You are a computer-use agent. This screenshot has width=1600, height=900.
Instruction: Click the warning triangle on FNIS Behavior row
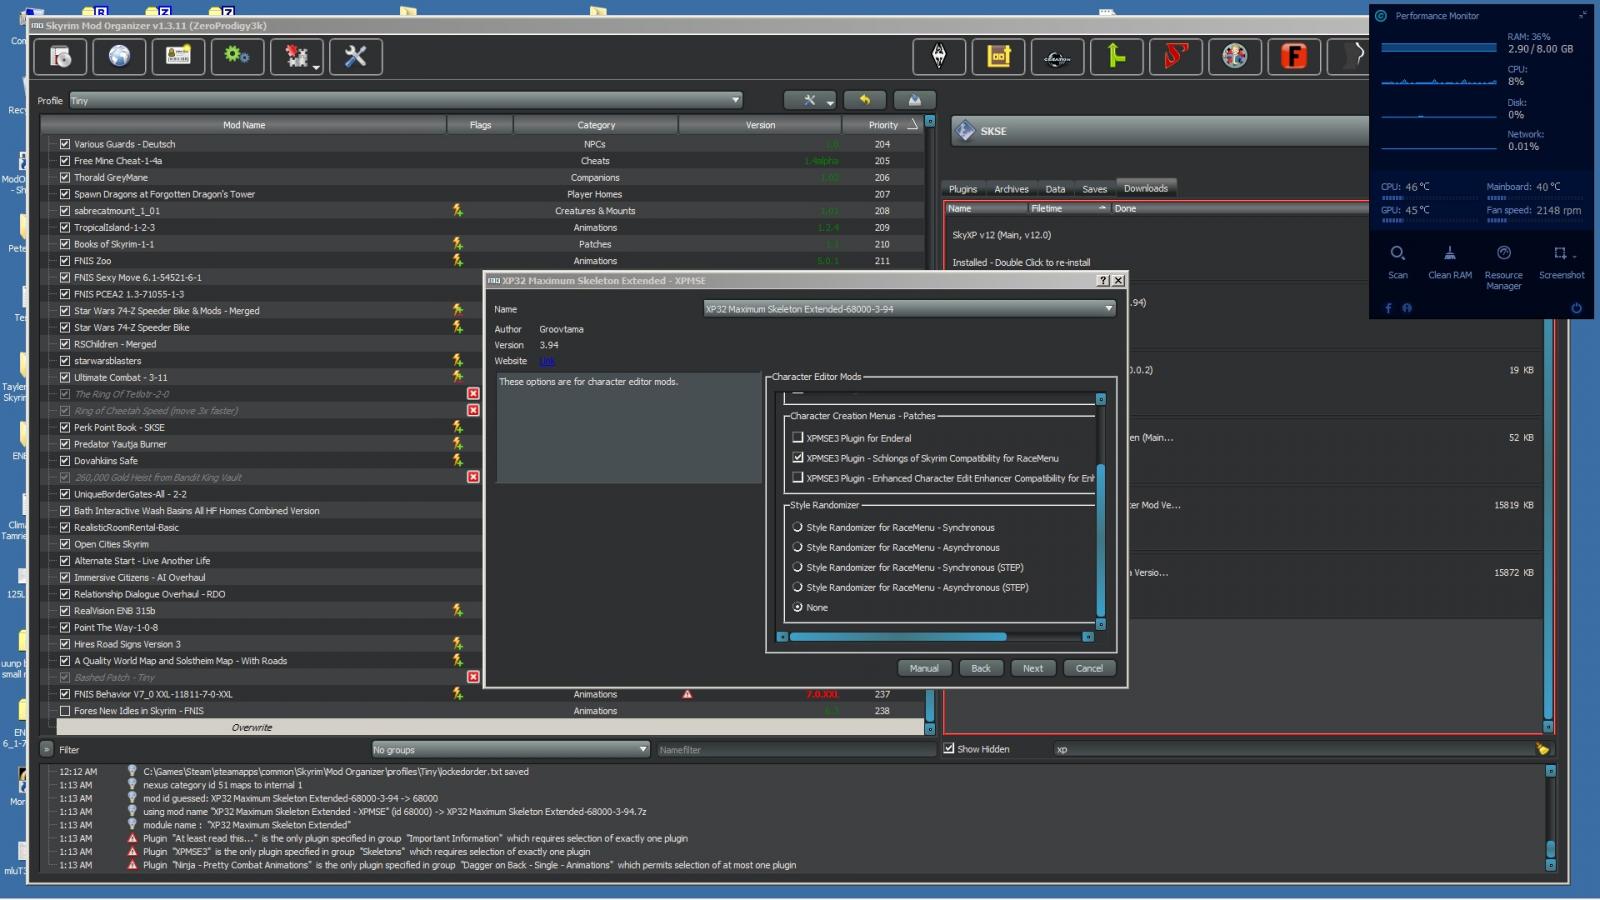point(687,694)
